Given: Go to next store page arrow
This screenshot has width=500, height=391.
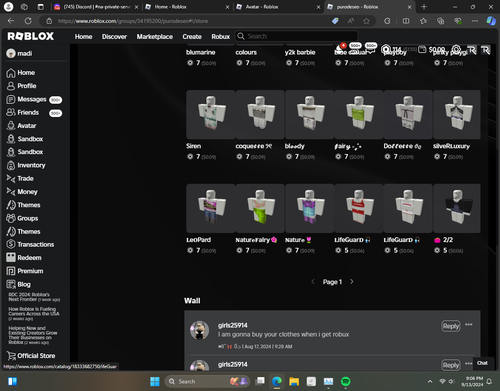Looking at the screenshot, I should [352, 282].
